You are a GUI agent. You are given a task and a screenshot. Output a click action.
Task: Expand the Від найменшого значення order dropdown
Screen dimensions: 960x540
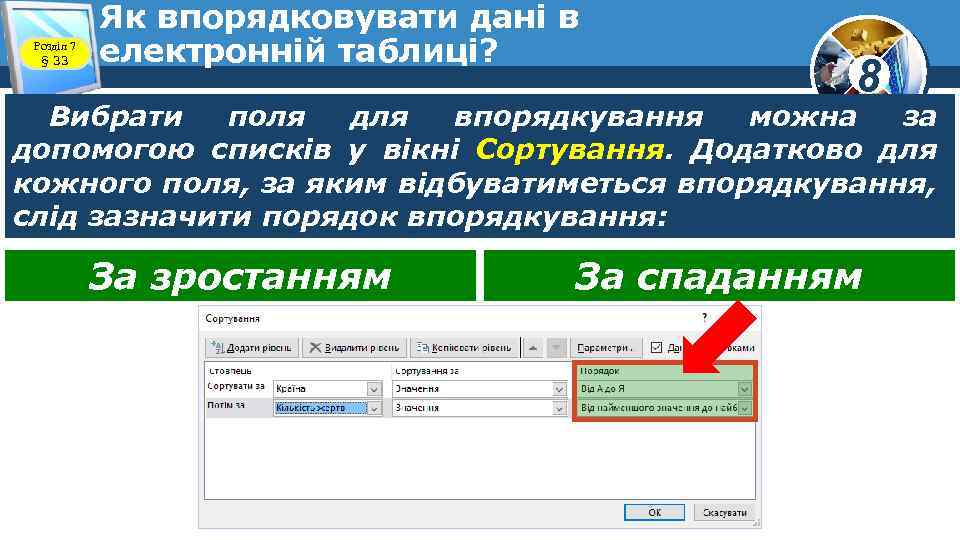tap(744, 408)
